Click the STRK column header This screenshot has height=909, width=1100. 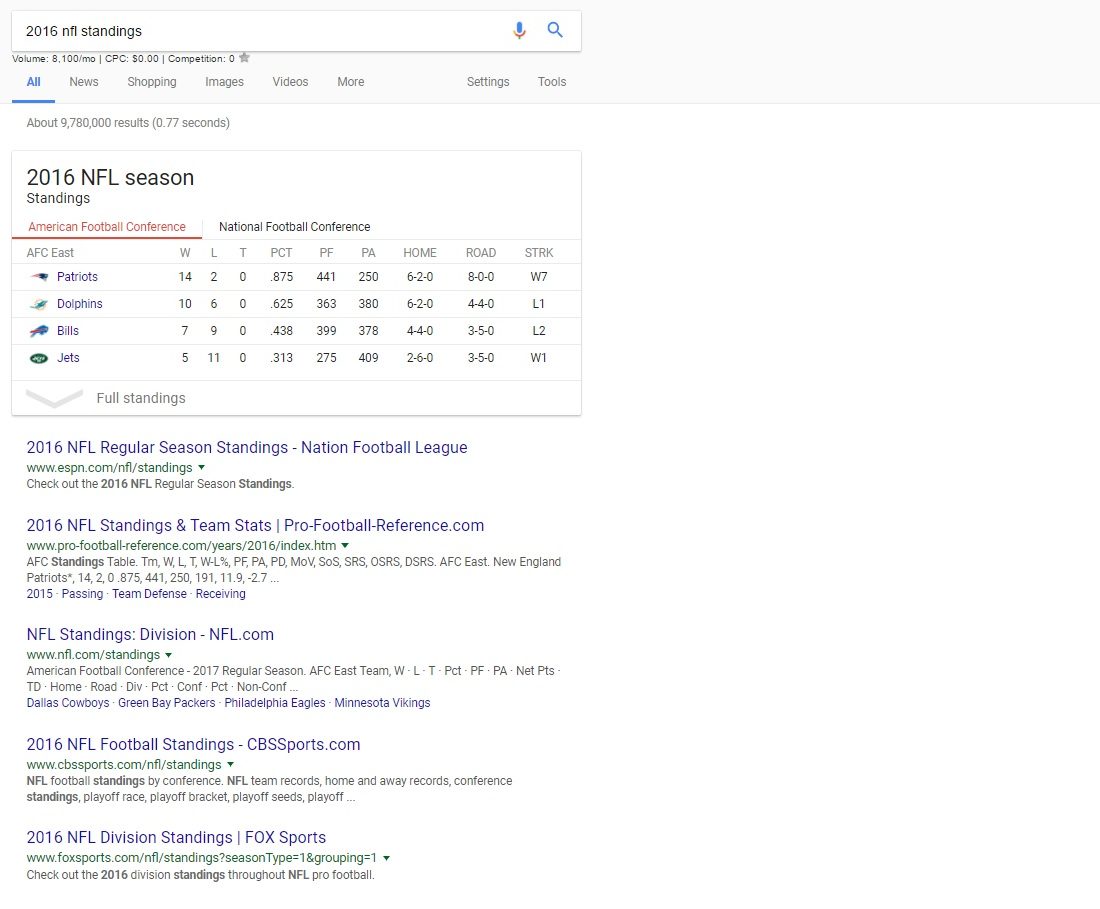[539, 252]
